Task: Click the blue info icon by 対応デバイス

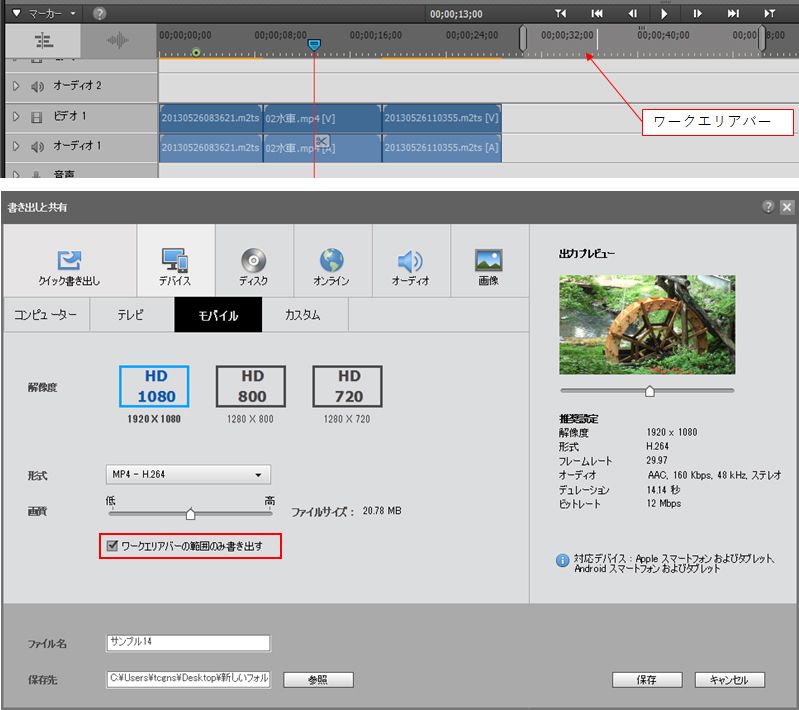Action: 562,561
